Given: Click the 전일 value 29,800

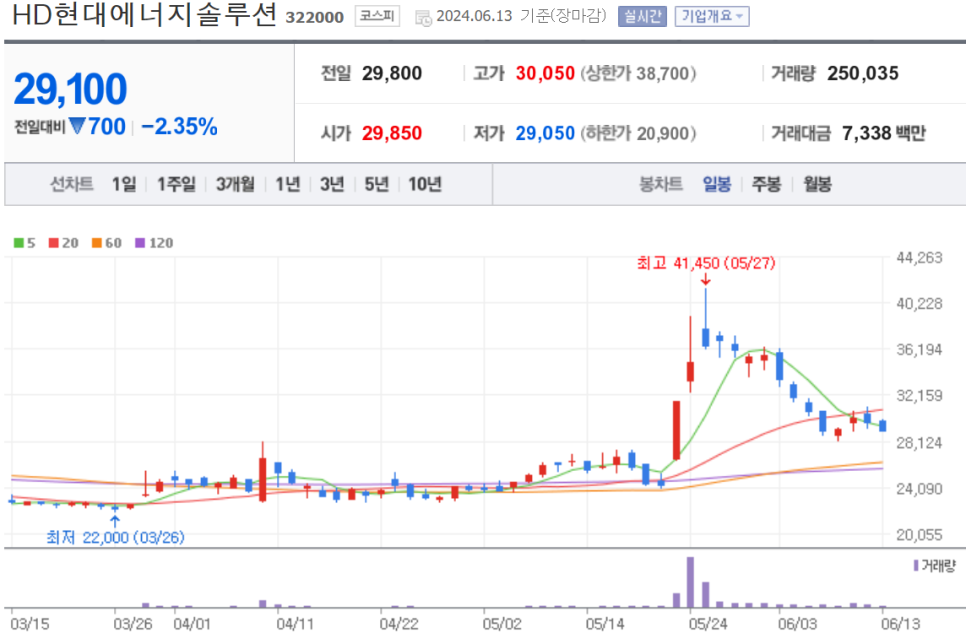Looking at the screenshot, I should pyautogui.click(x=392, y=73).
